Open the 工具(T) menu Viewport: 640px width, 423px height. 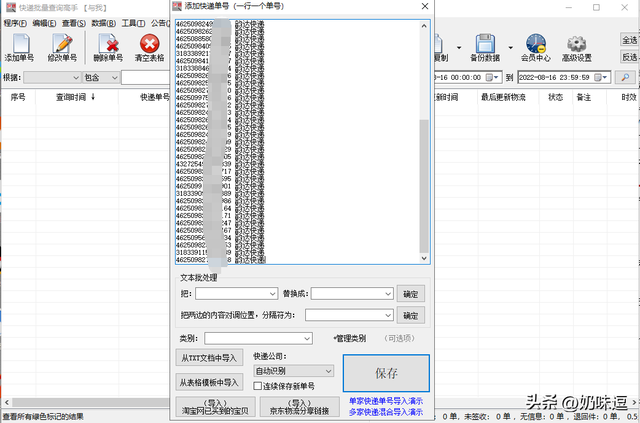click(x=133, y=23)
